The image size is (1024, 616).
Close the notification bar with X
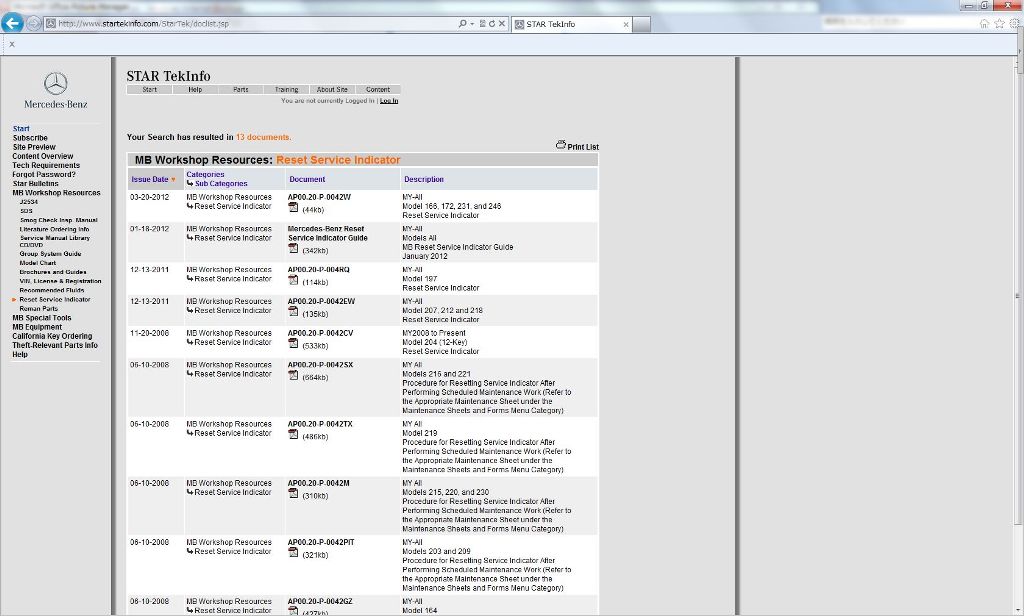click(x=12, y=44)
